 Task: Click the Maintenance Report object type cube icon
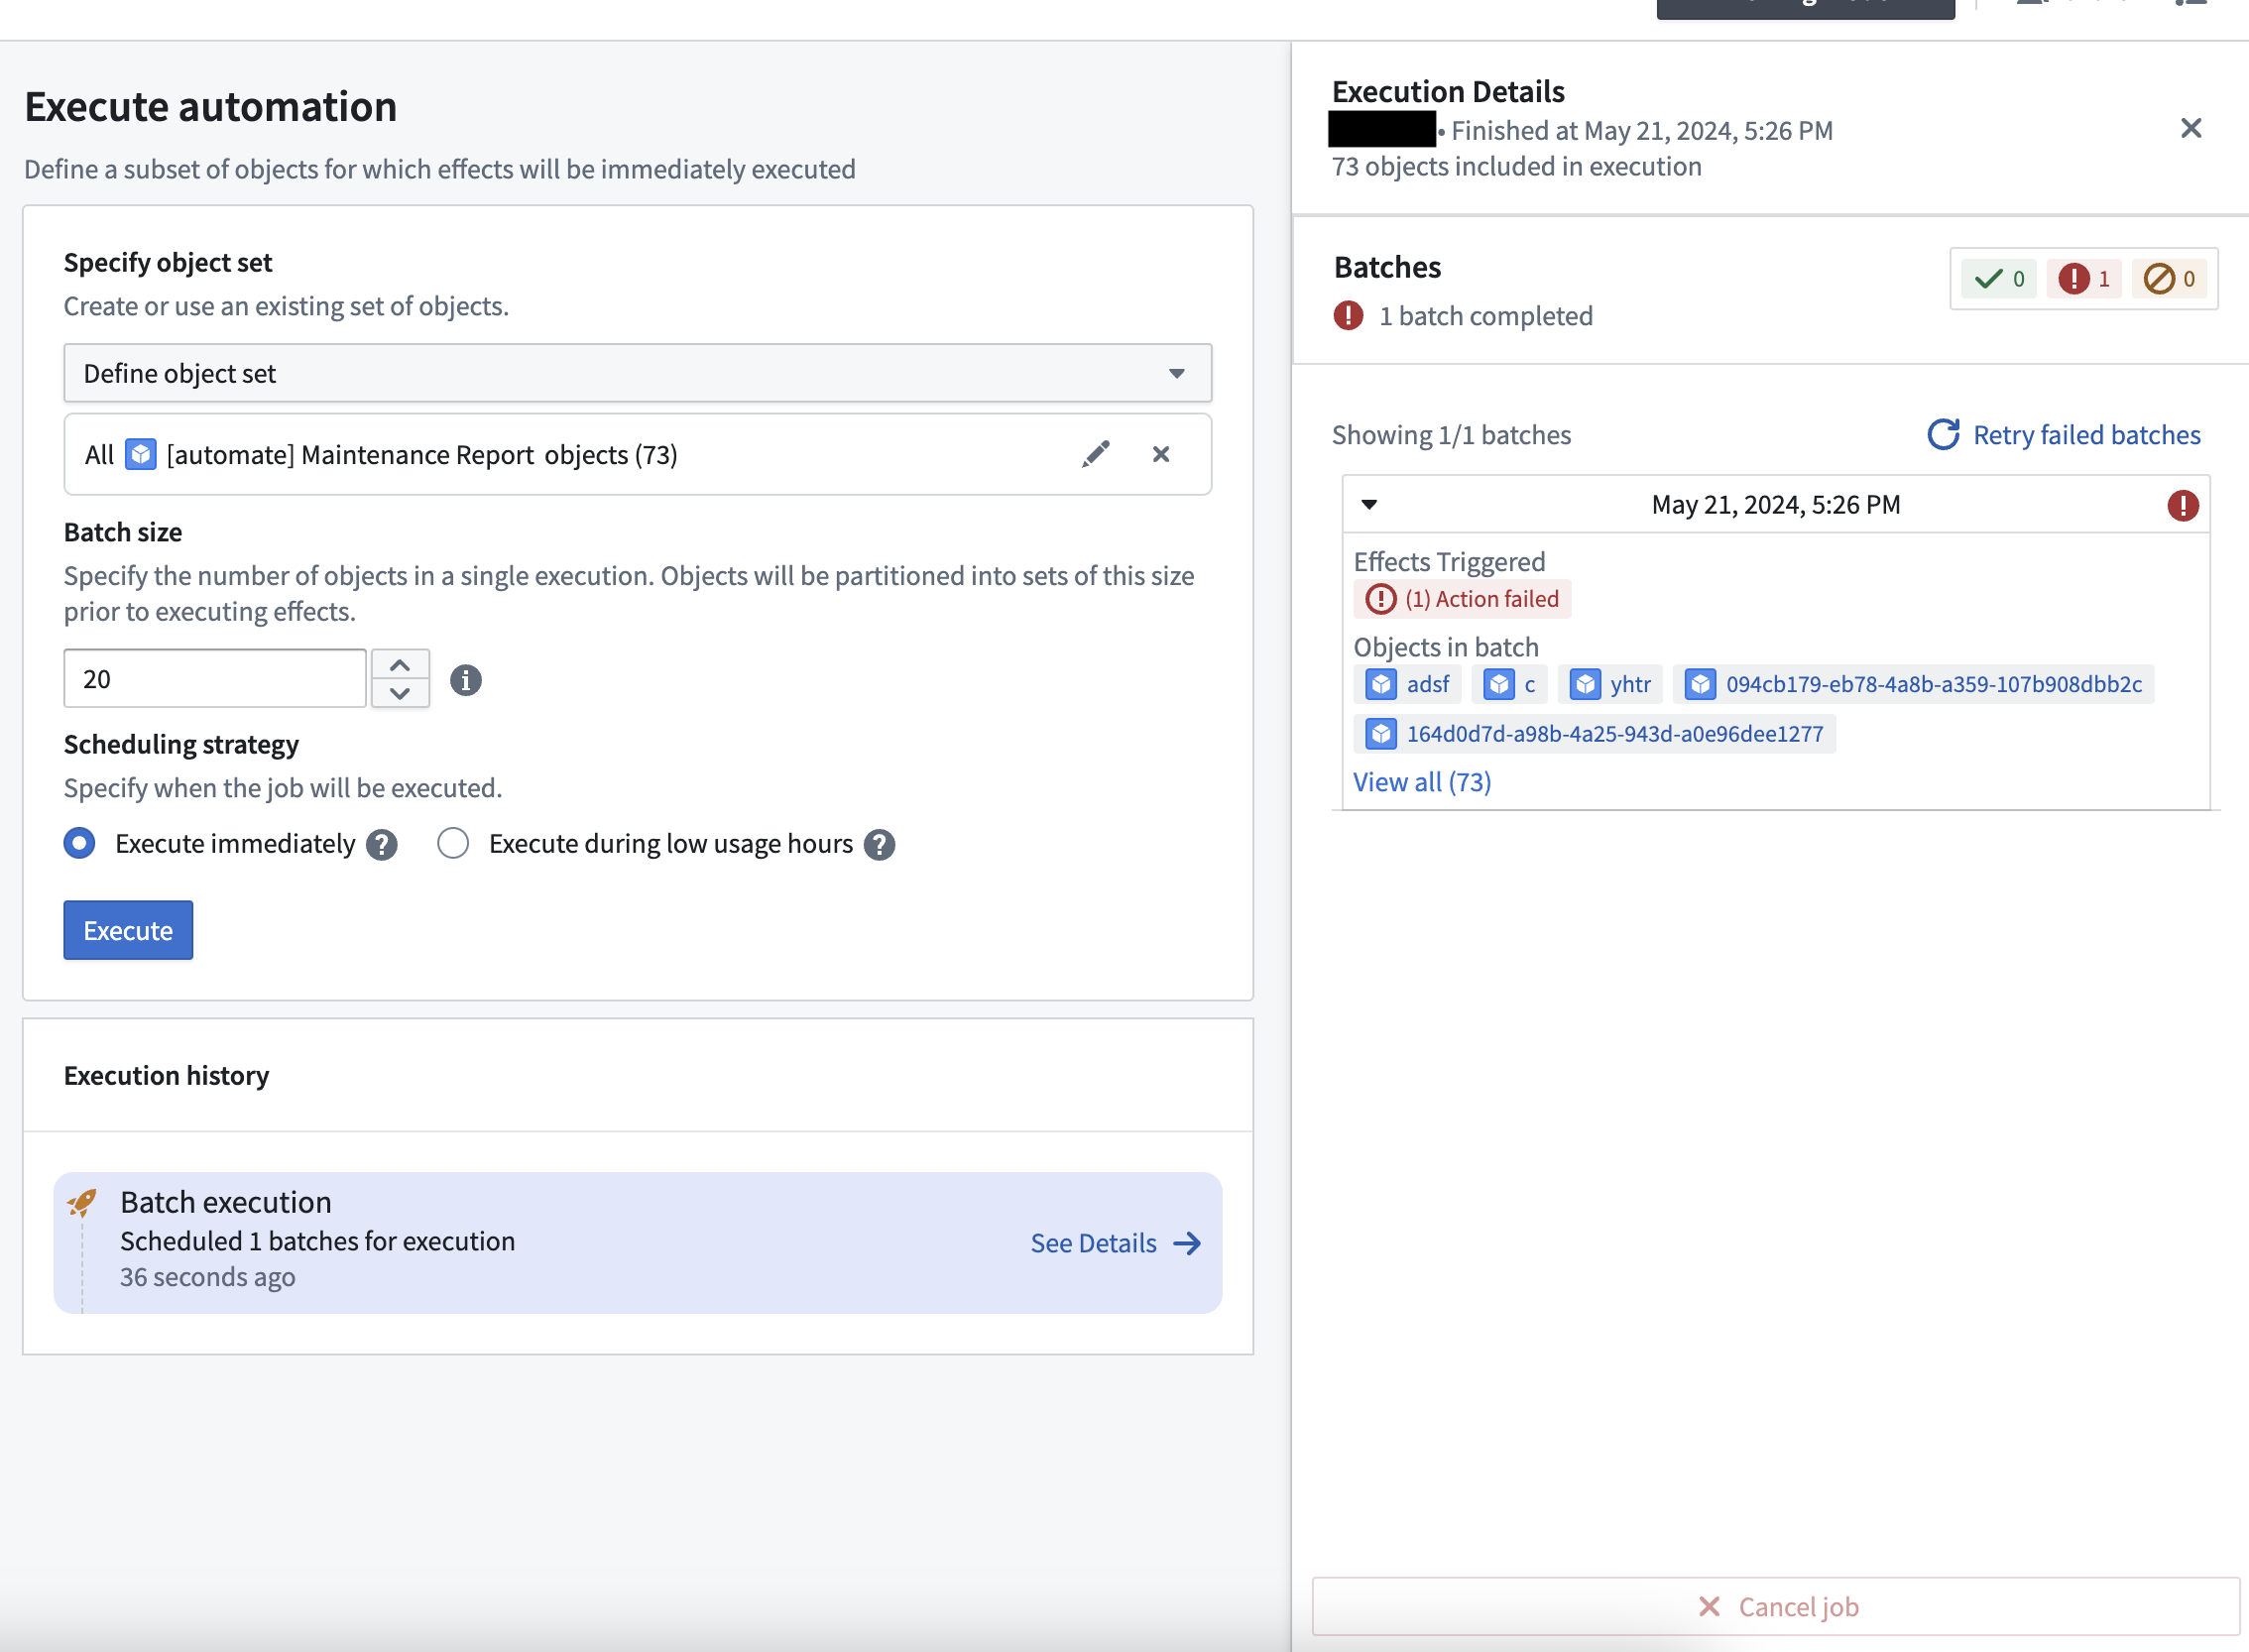click(140, 454)
